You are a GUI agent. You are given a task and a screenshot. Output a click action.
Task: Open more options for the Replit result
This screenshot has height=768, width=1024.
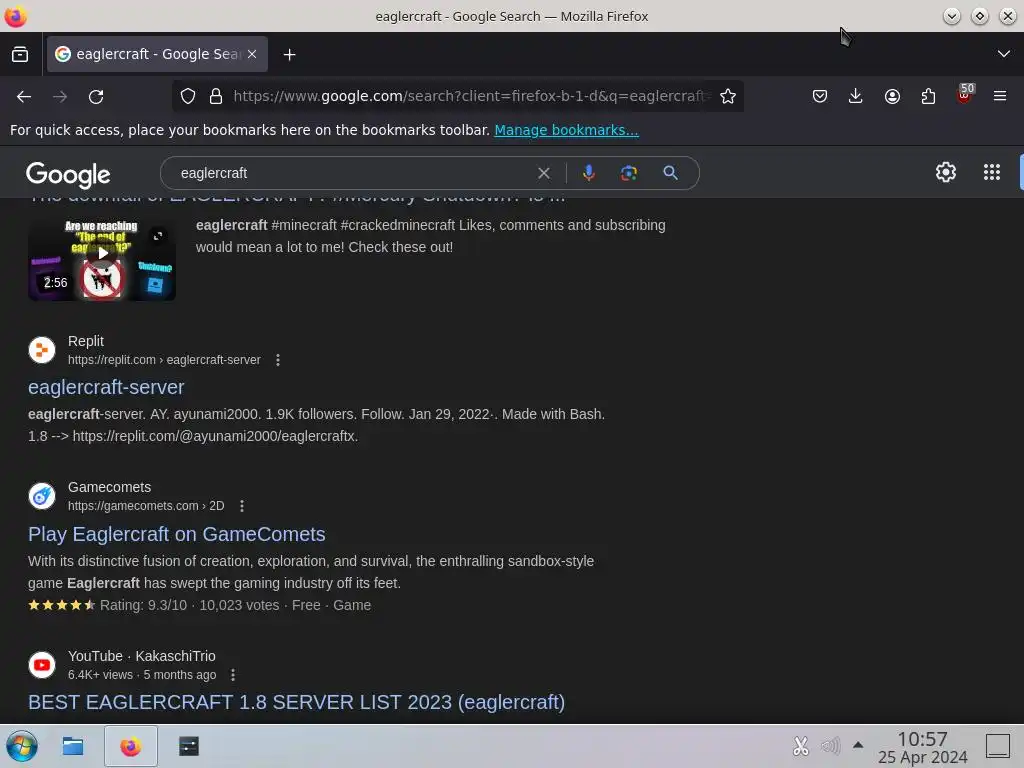point(278,360)
